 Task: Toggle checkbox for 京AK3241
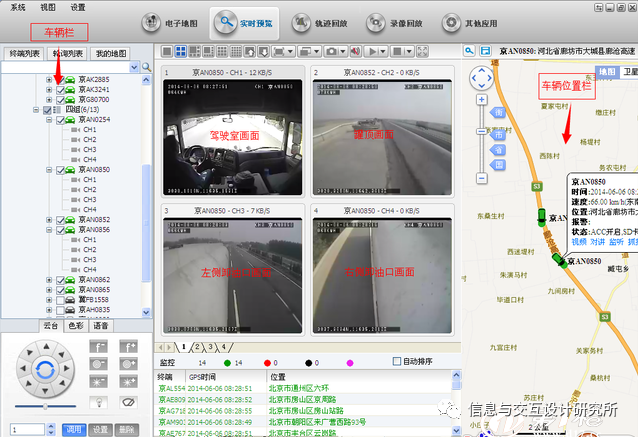coord(60,90)
